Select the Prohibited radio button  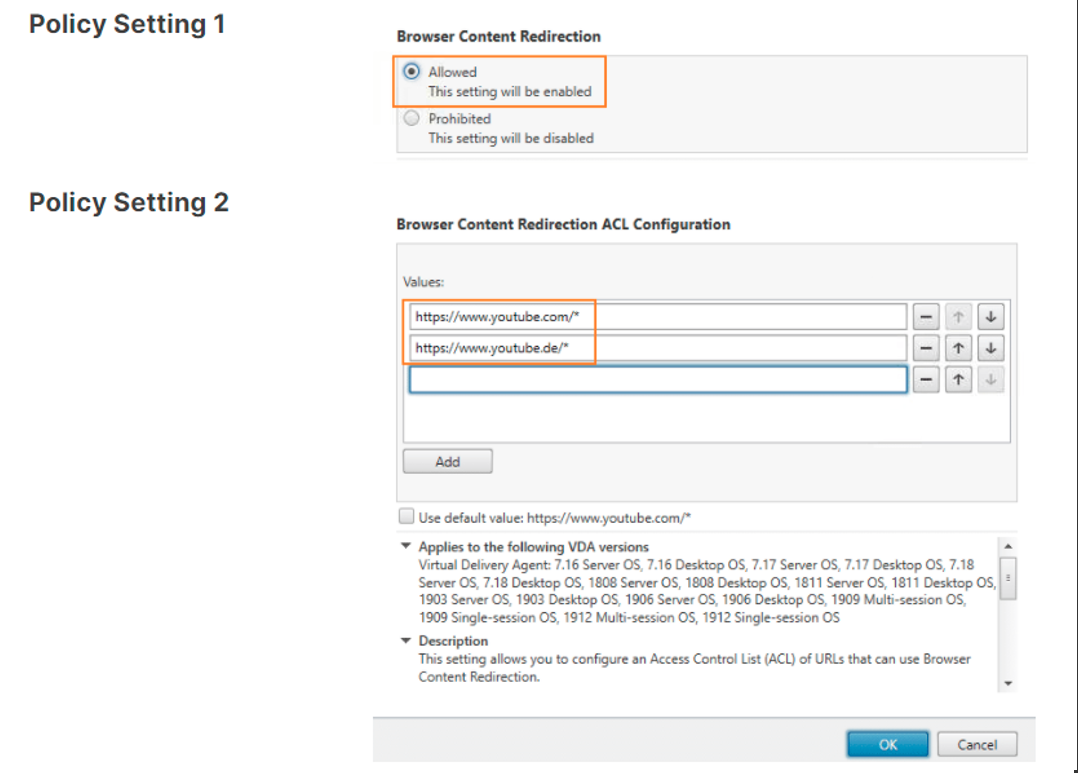[411, 119]
